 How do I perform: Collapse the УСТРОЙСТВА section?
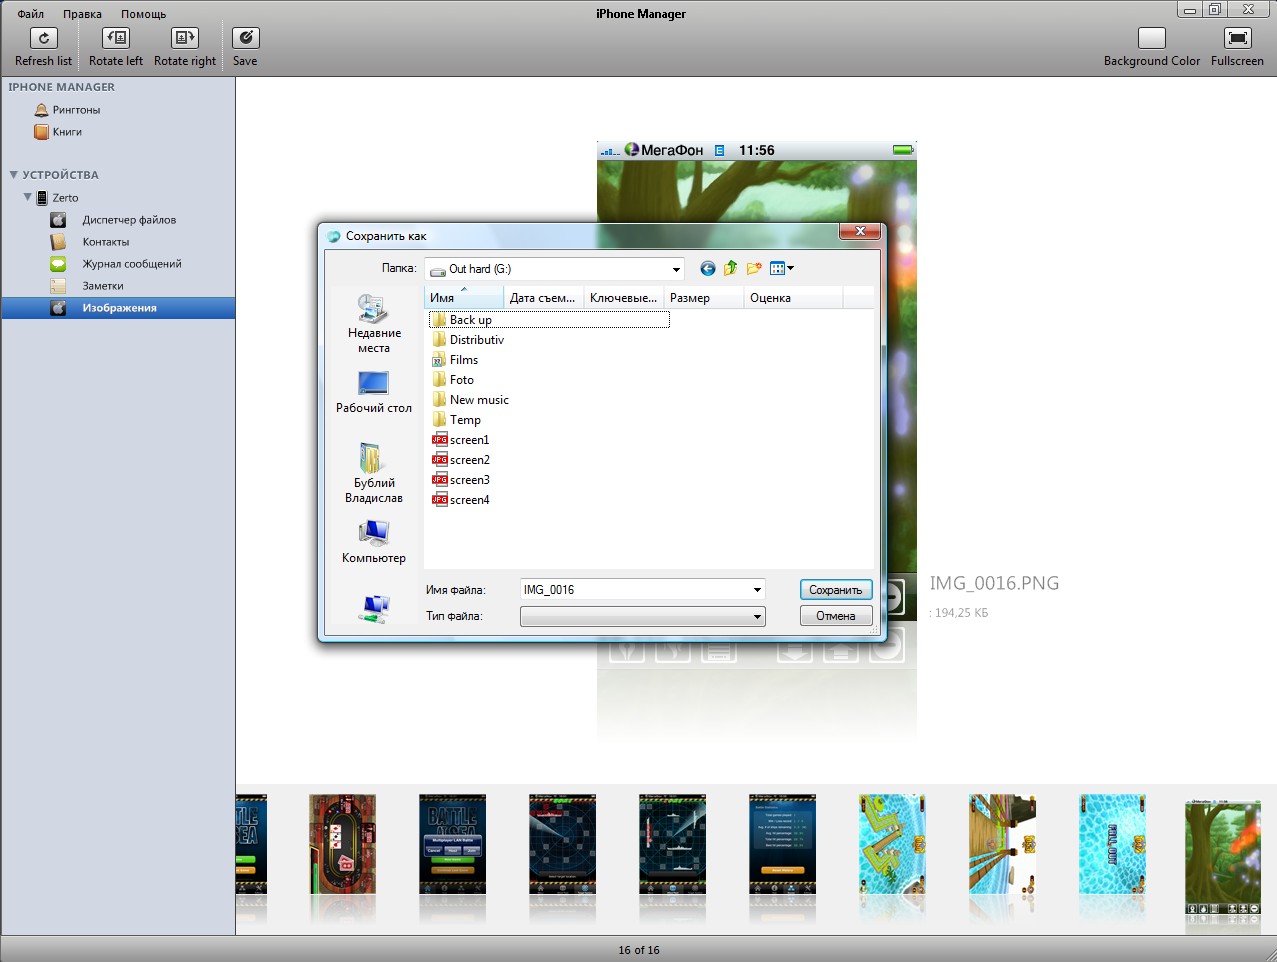click(x=14, y=175)
